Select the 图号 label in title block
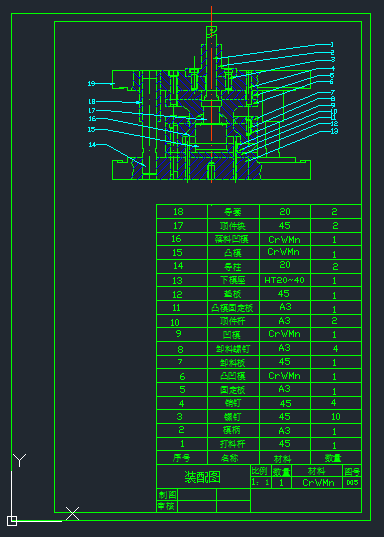The height and width of the screenshot is (537, 384). (x=352, y=472)
